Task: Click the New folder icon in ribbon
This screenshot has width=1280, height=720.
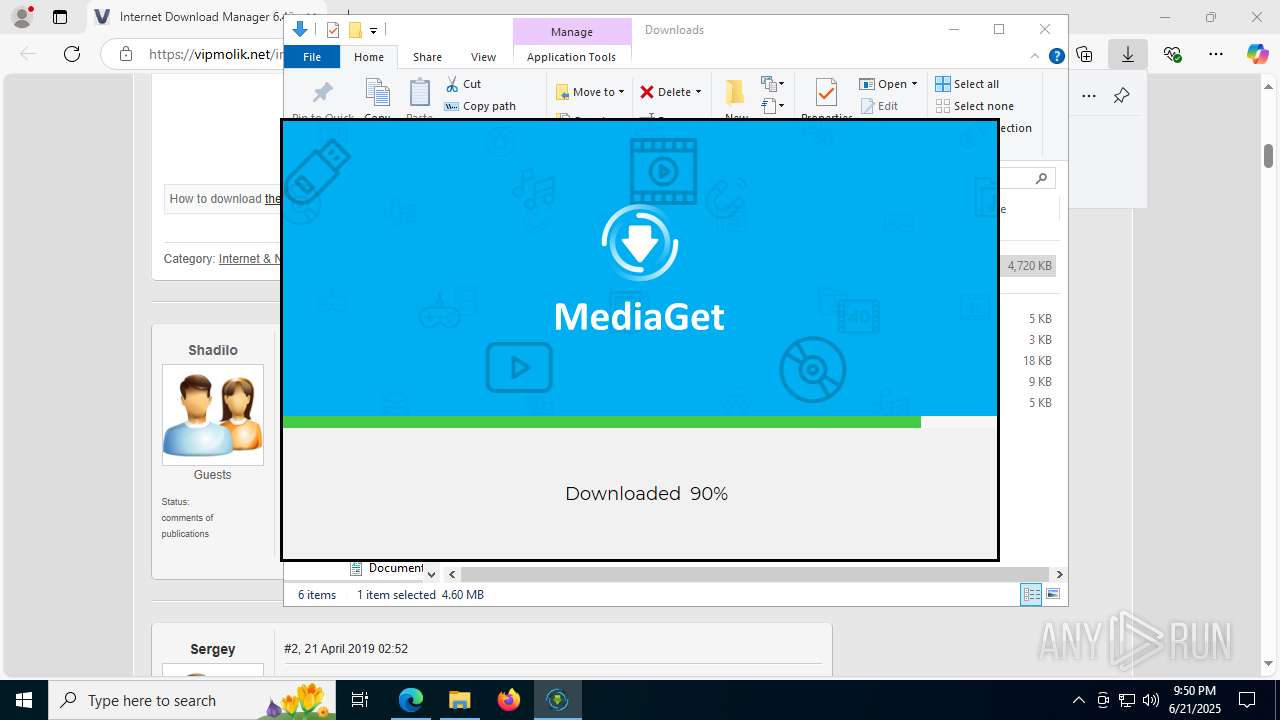Action: (736, 92)
